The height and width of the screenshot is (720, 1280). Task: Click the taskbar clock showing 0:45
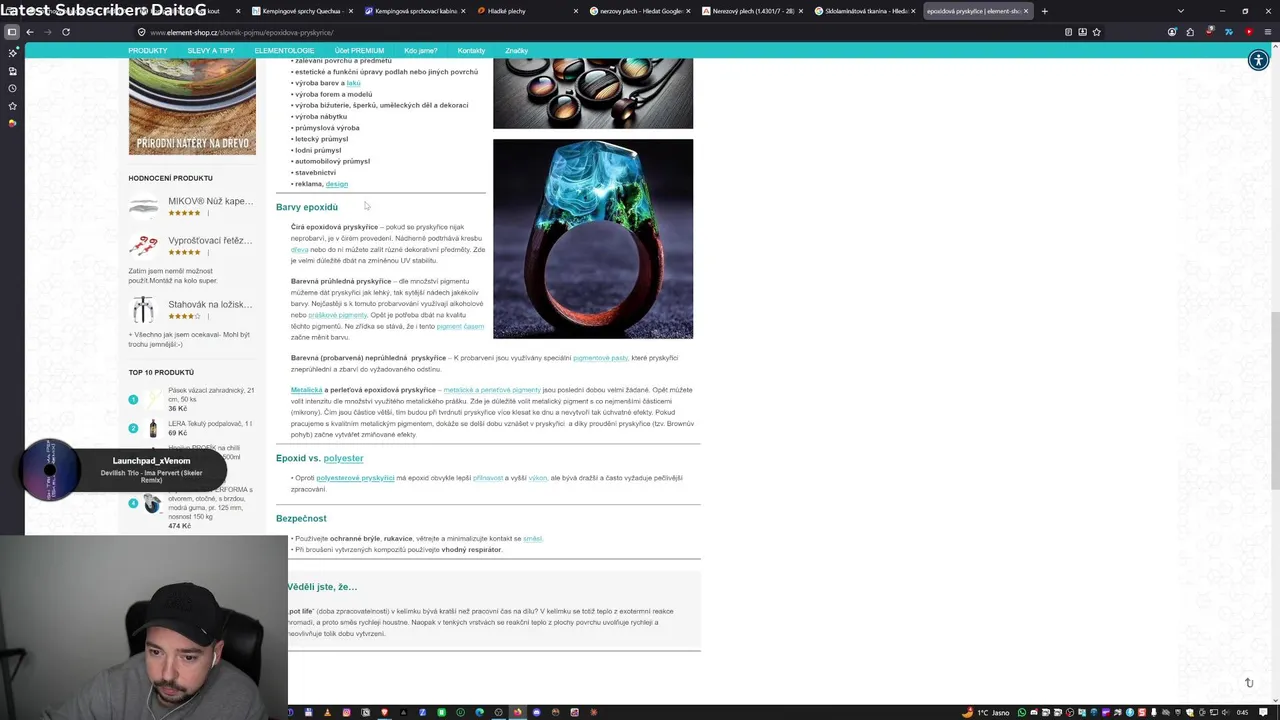coord(1242,712)
